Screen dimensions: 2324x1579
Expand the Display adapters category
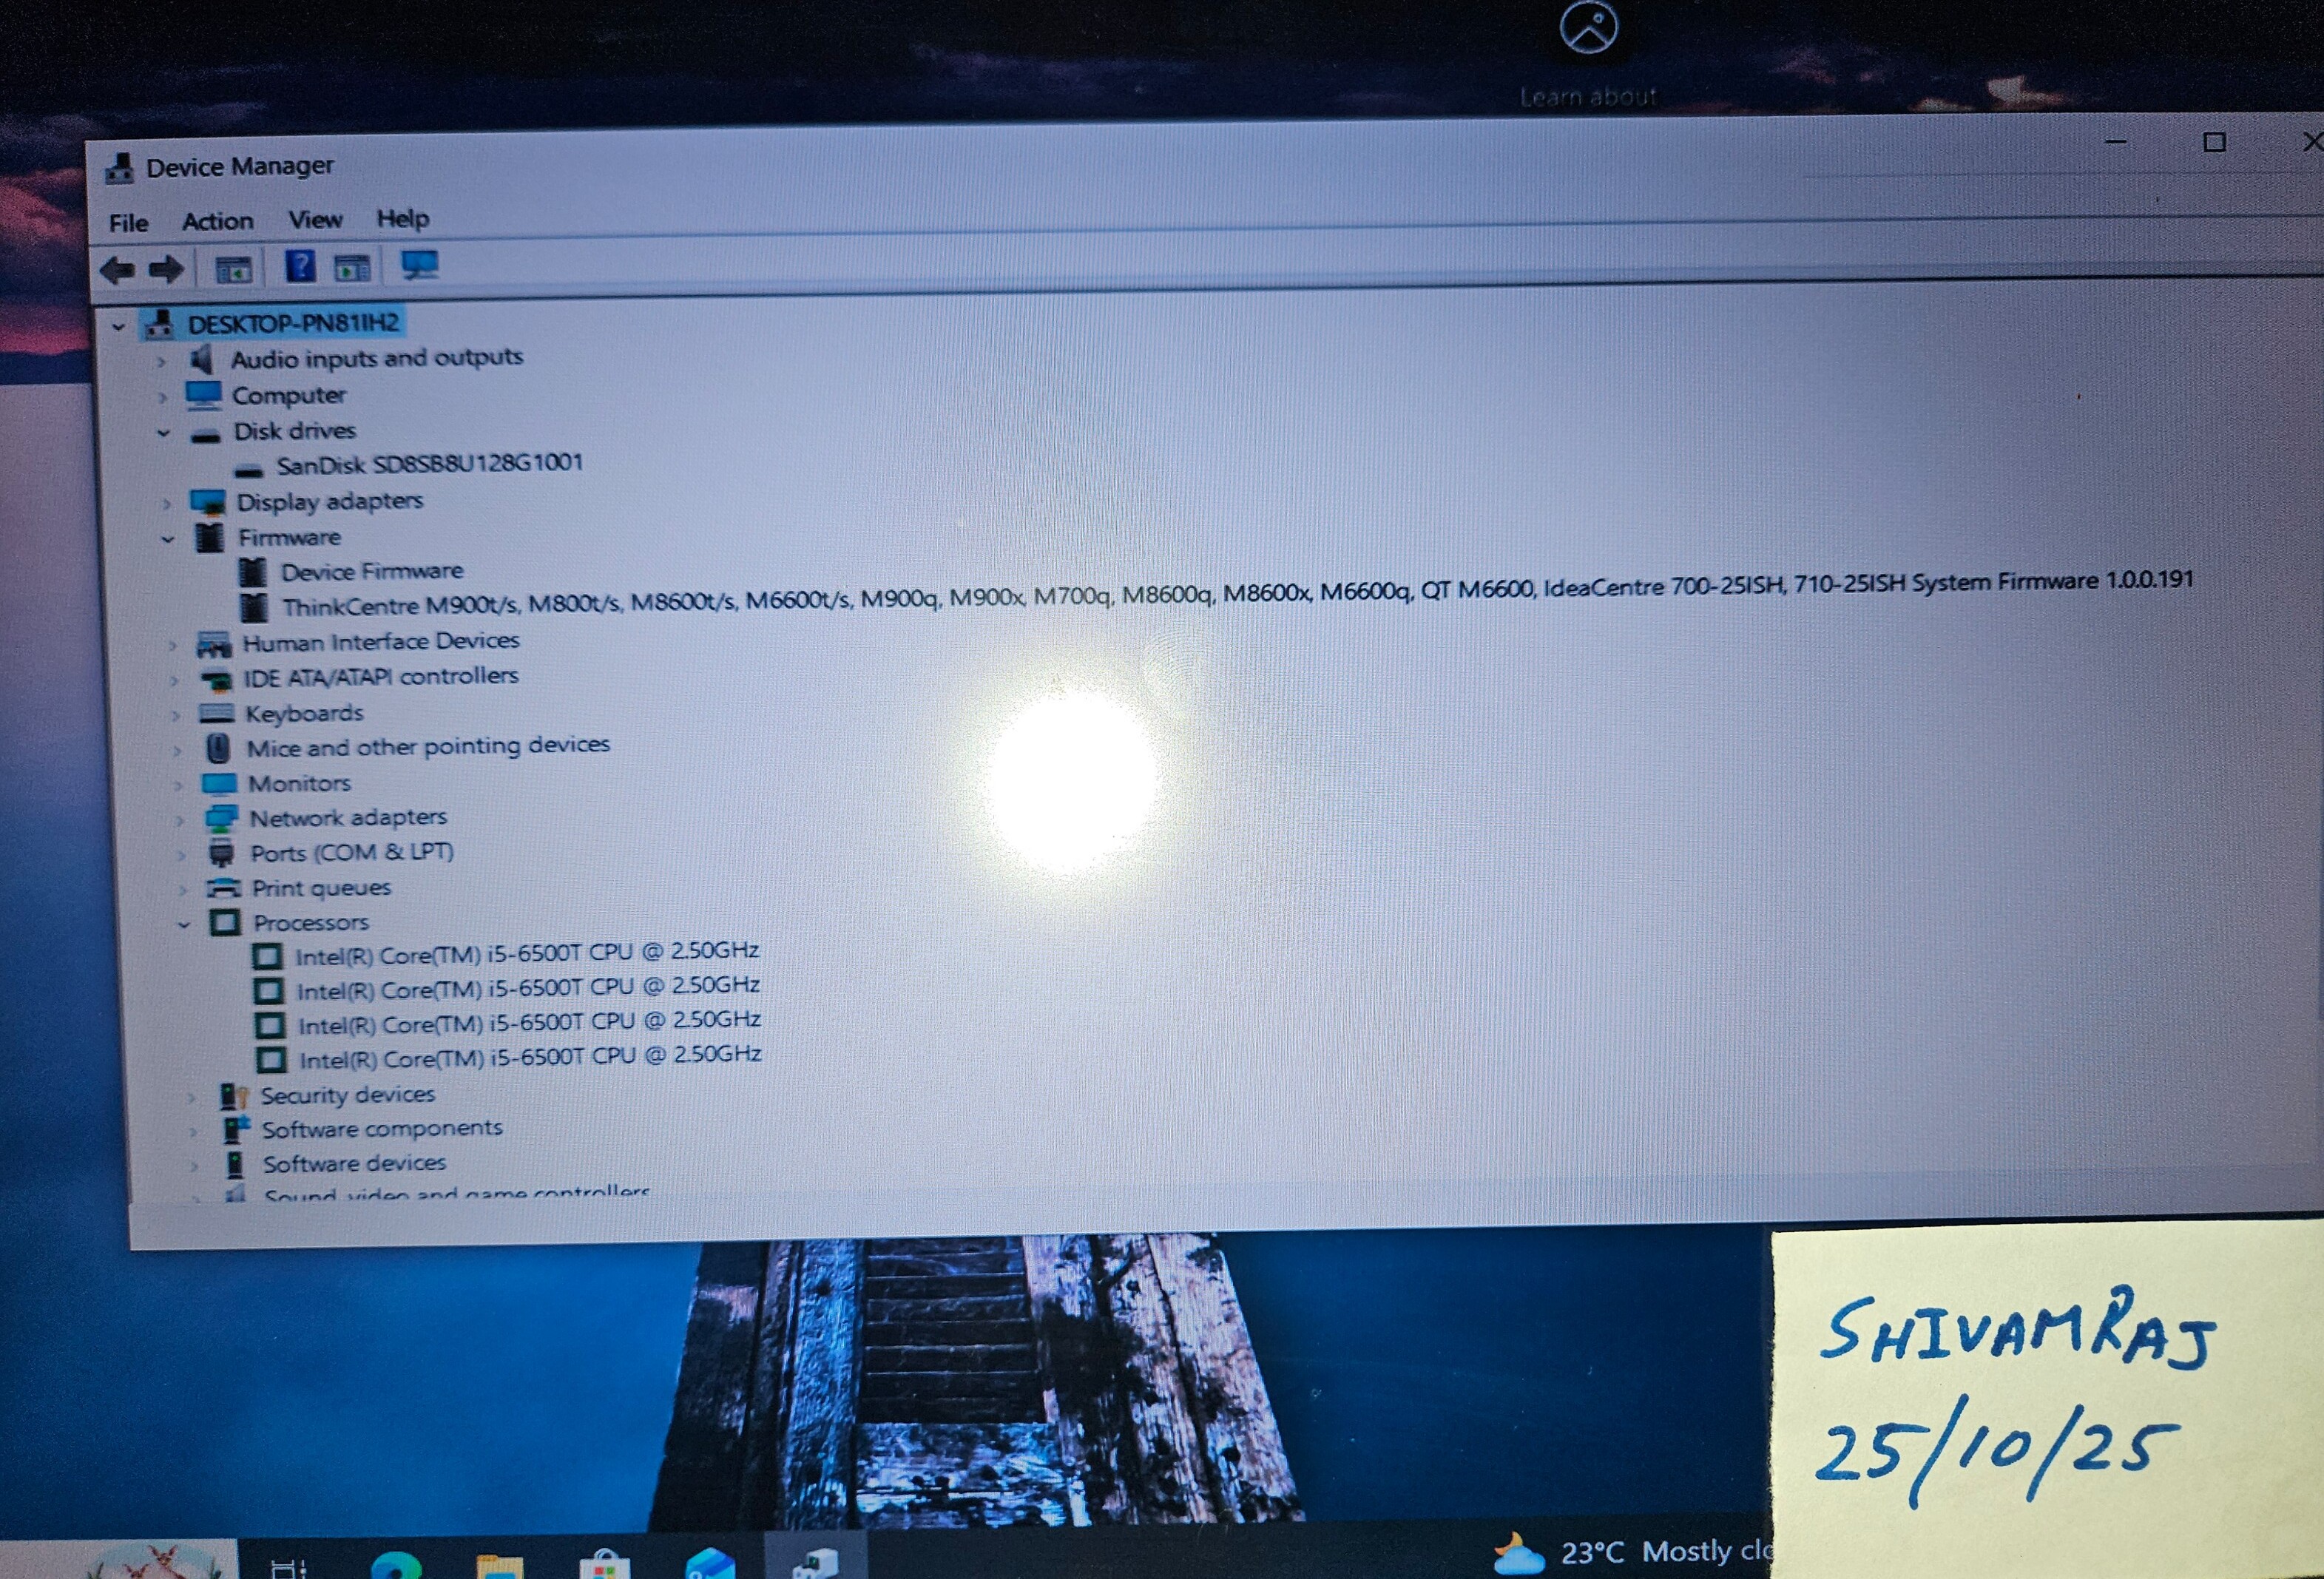coord(166,503)
